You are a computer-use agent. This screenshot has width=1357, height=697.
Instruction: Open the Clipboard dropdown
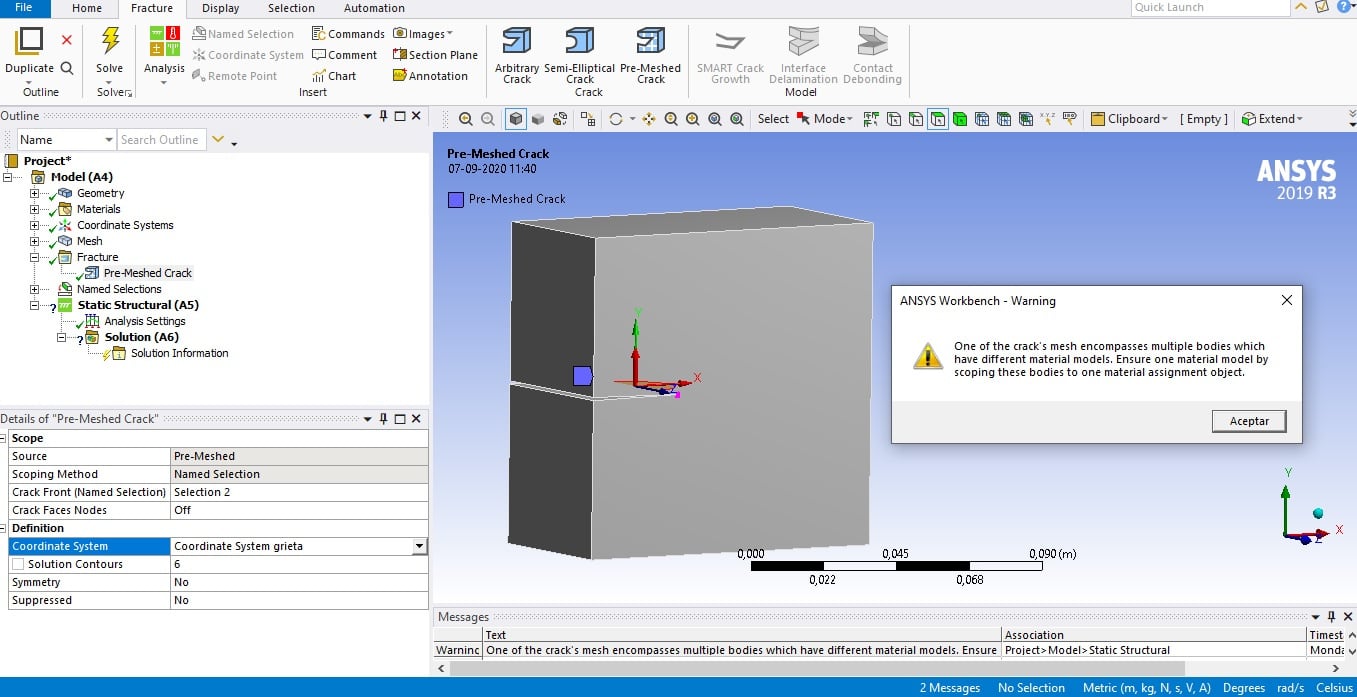pyautogui.click(x=1129, y=119)
